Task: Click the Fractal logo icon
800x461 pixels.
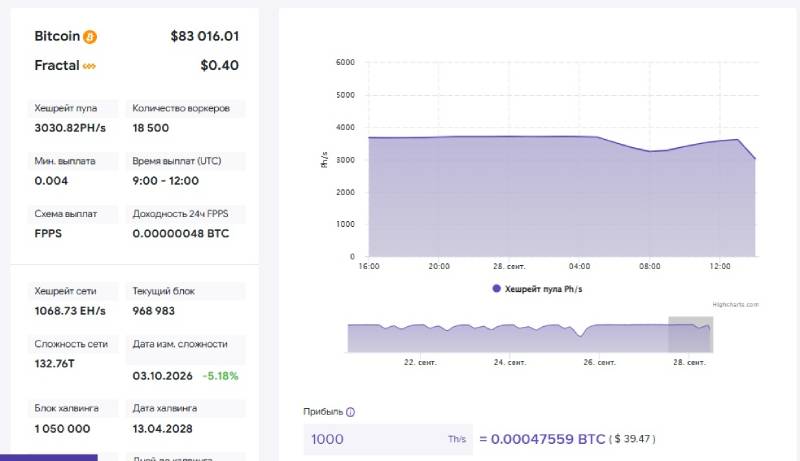Action: coord(89,66)
